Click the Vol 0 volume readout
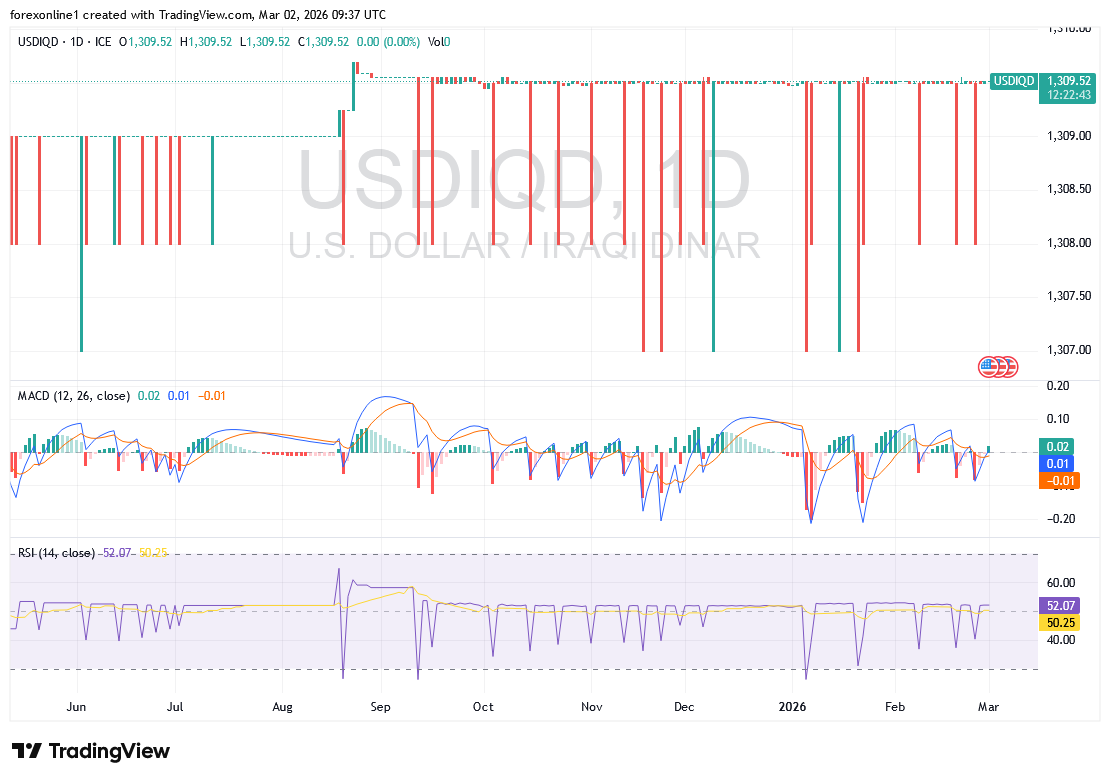The image size is (1110, 781). click(x=439, y=42)
